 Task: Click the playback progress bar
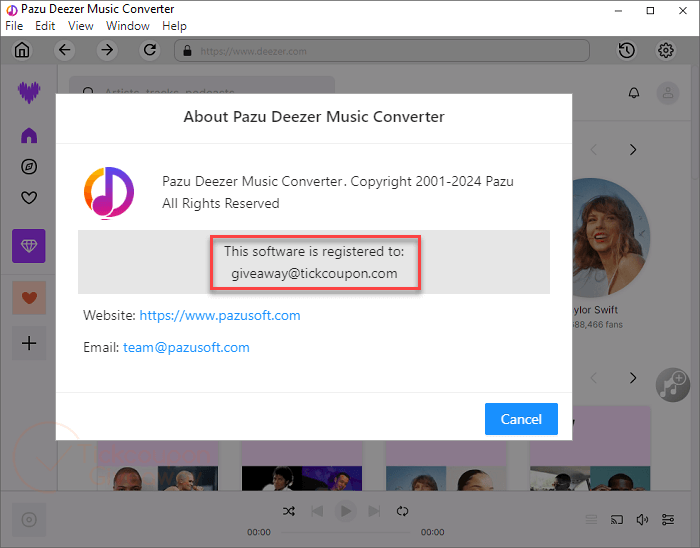pos(346,532)
